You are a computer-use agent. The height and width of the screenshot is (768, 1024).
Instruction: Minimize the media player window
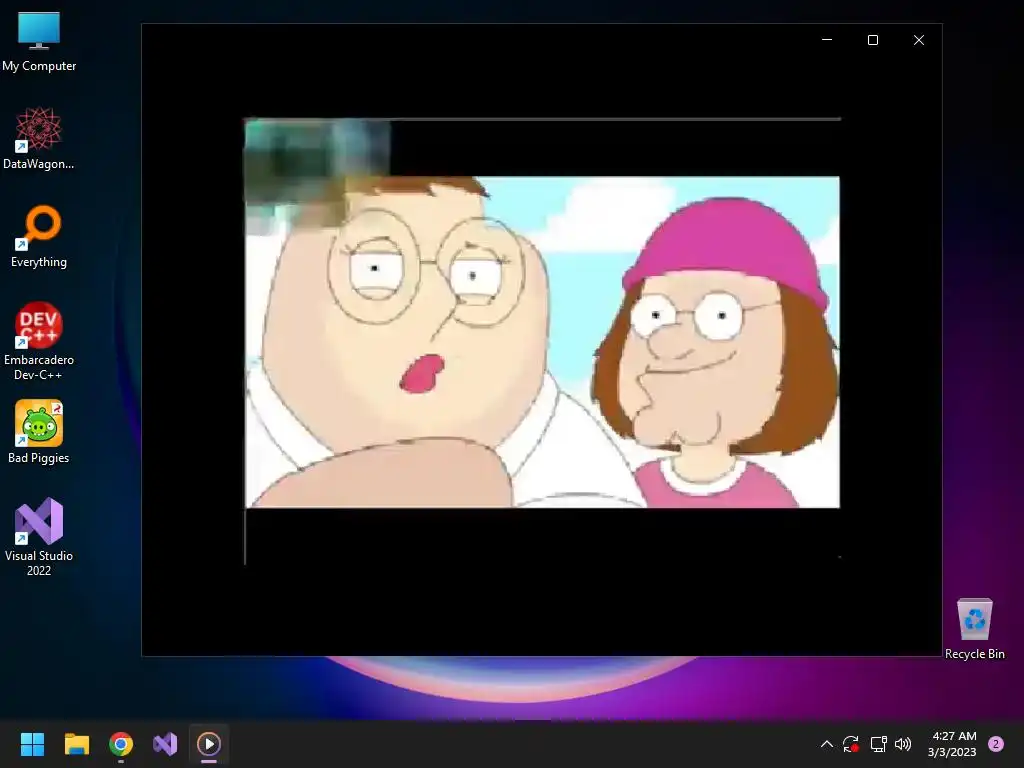pyautogui.click(x=827, y=40)
